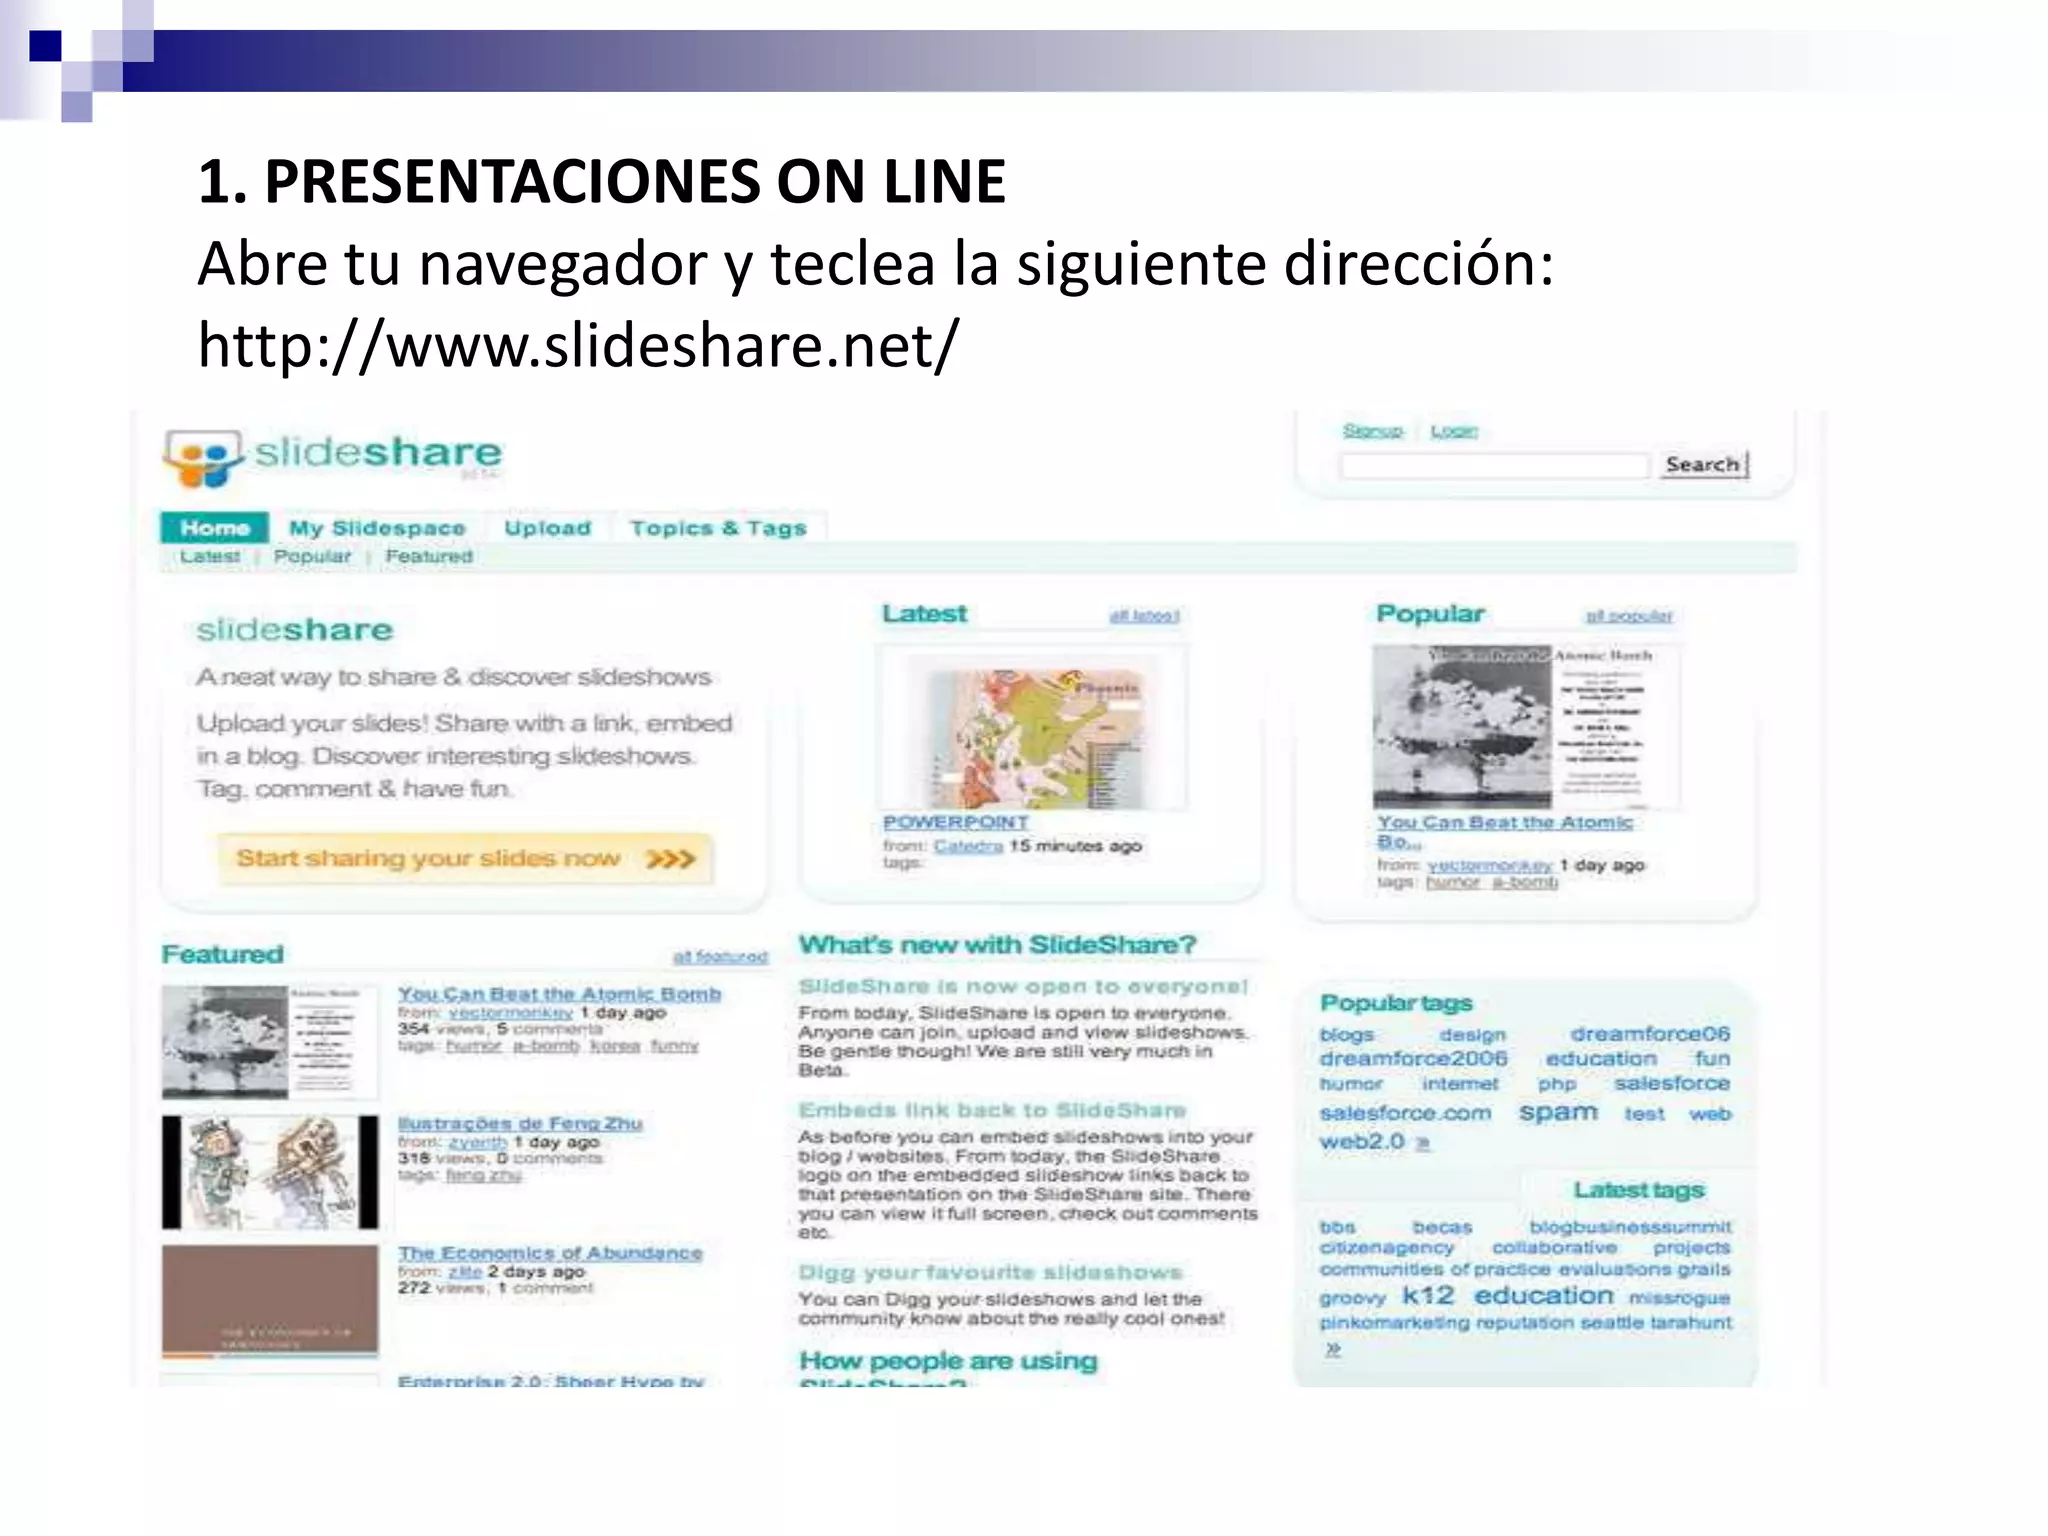Screen dimensions: 2048x1536
Task: Click the 'blogs' popular tag
Action: pos(1347,1035)
